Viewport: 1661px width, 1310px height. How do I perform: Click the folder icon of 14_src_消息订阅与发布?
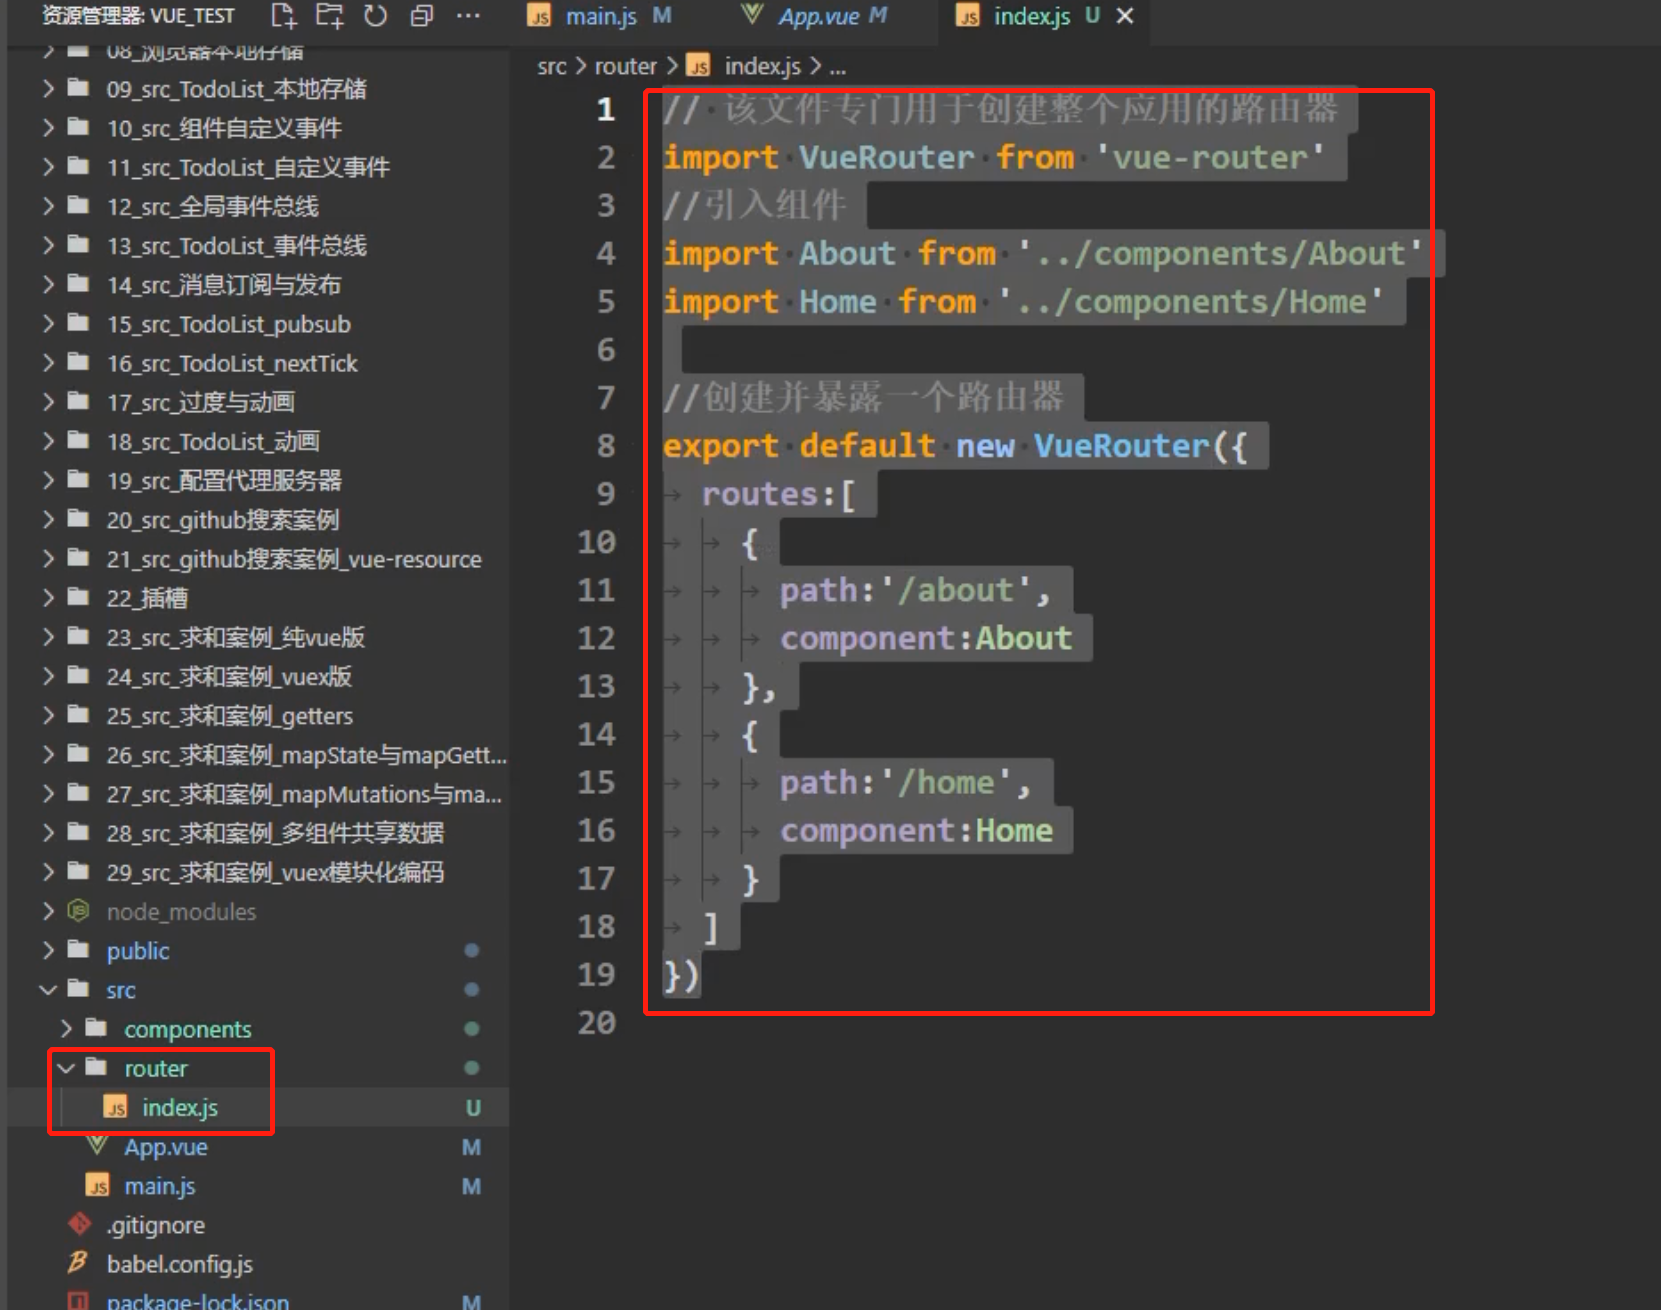[x=78, y=284]
